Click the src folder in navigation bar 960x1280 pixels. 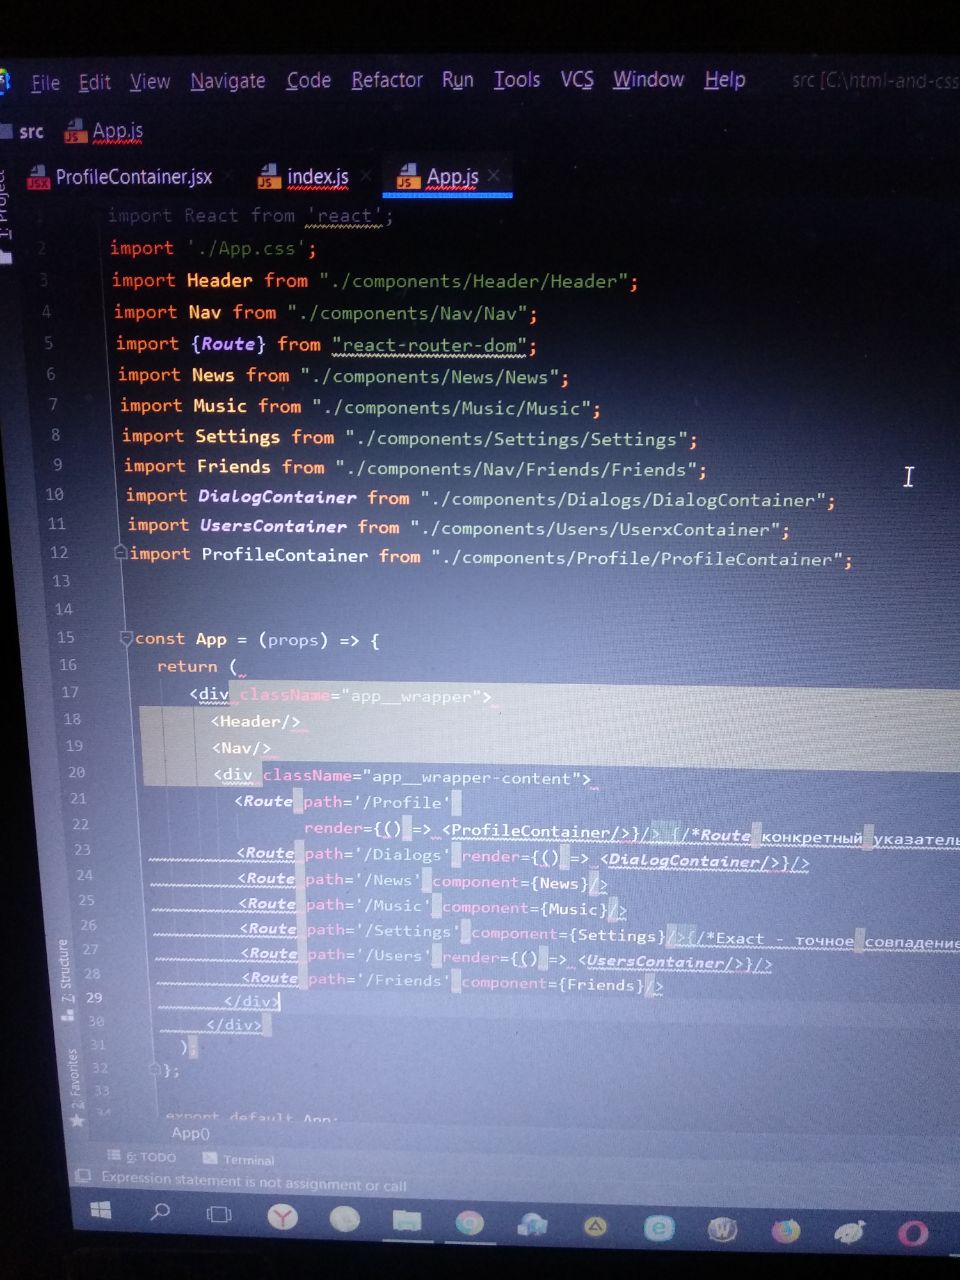[31, 131]
